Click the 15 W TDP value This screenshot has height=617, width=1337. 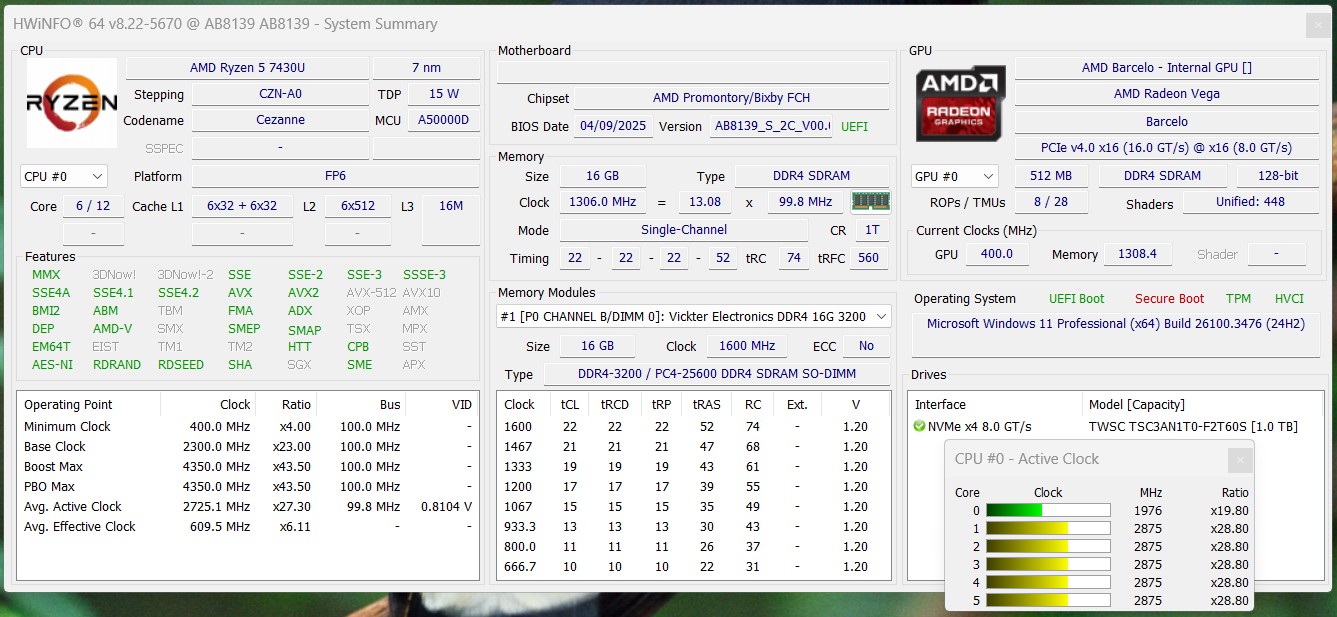[443, 94]
